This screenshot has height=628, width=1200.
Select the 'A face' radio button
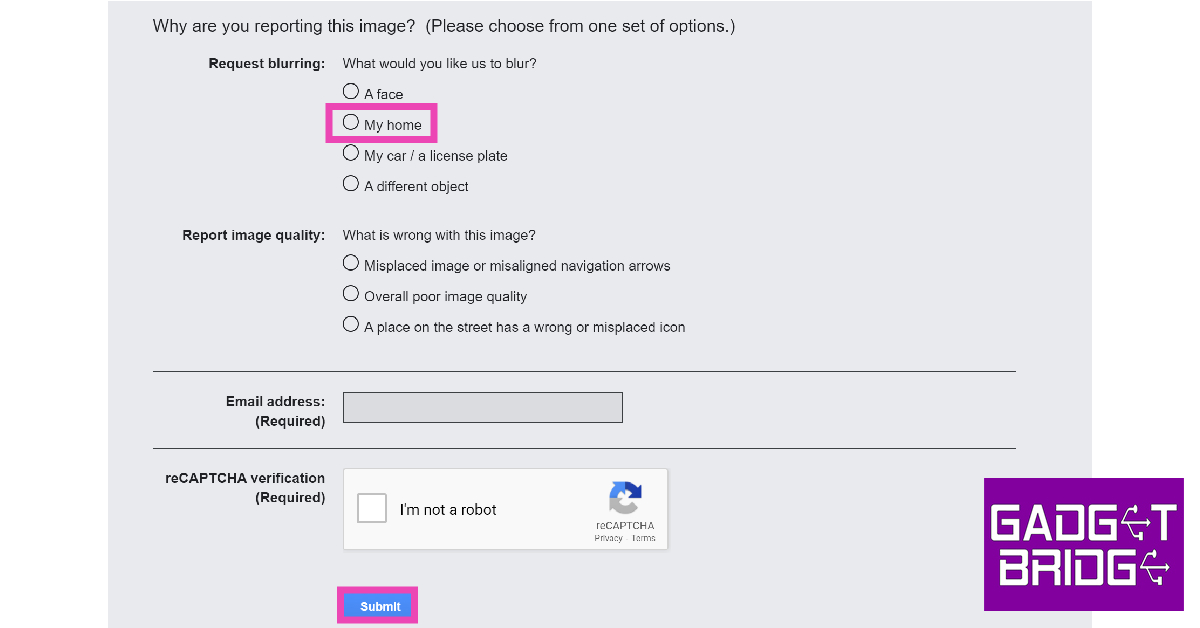click(x=351, y=92)
